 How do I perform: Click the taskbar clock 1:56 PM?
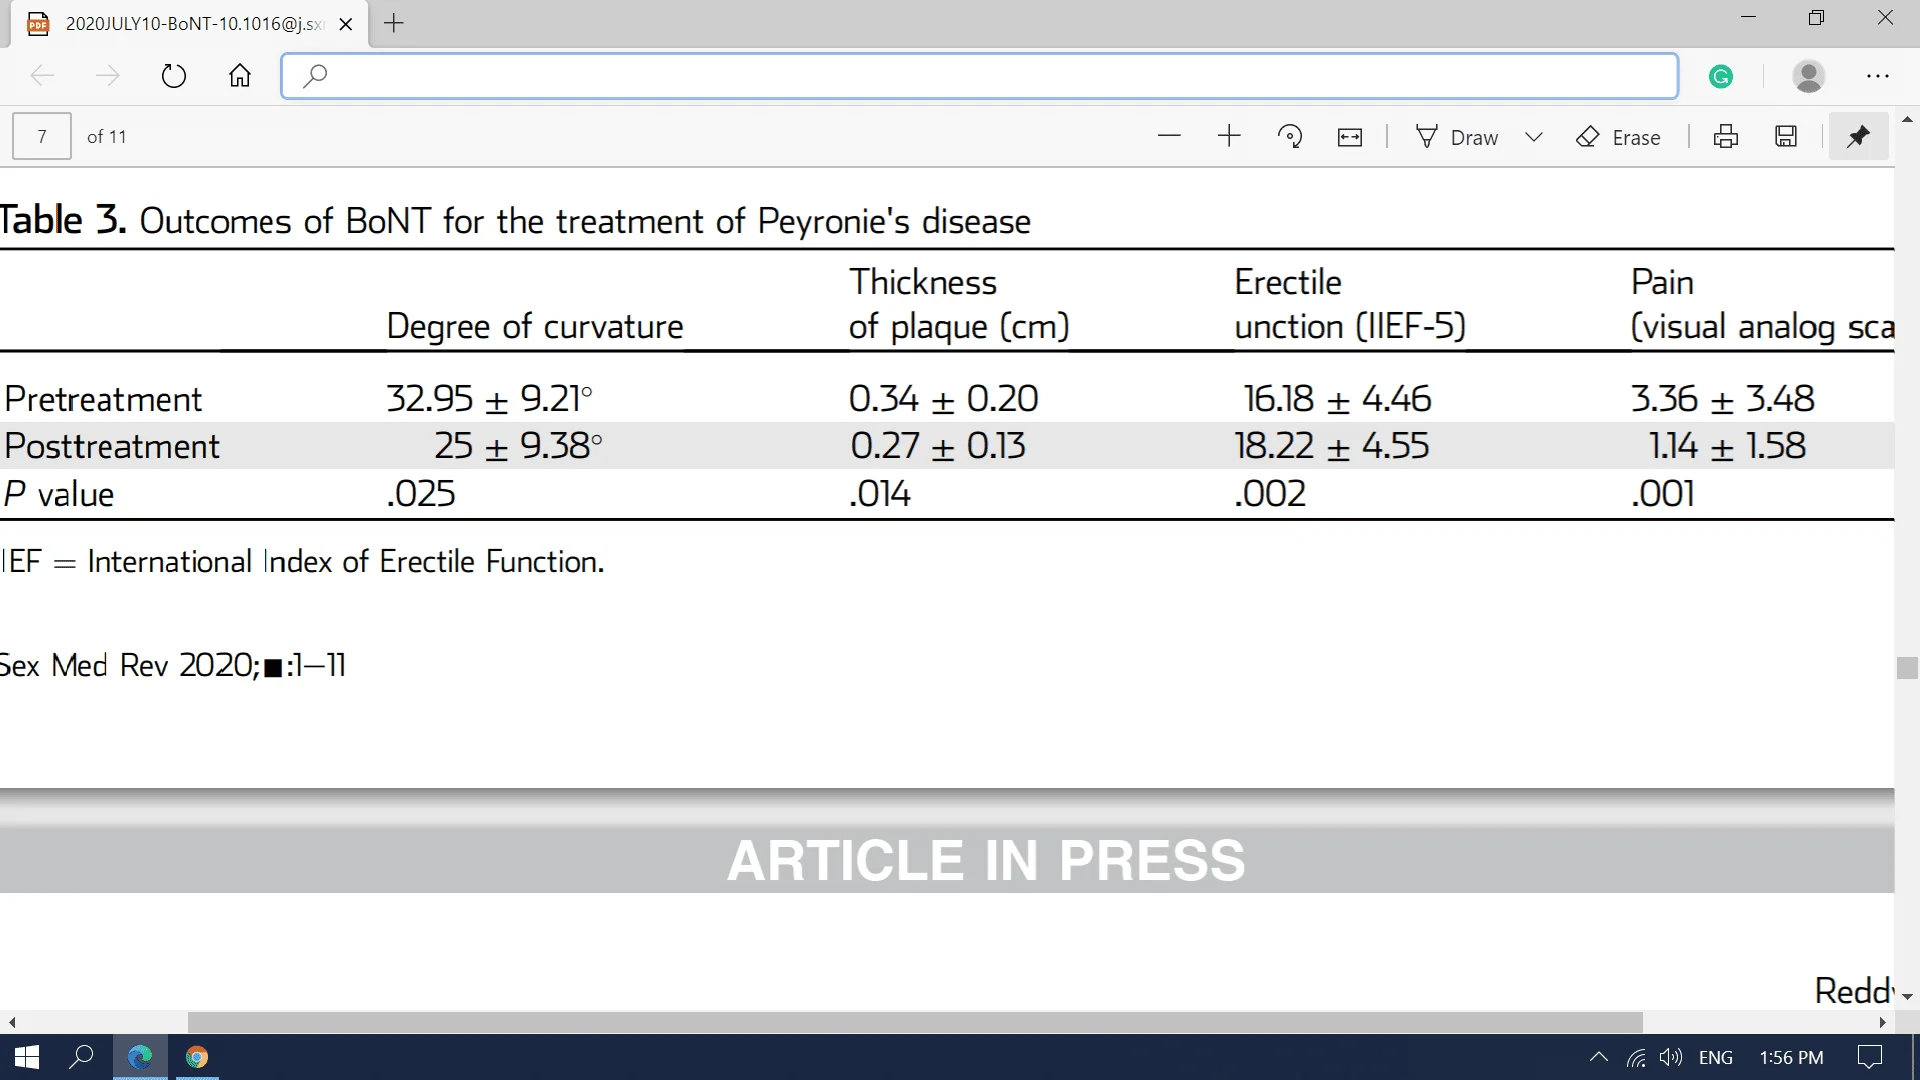(1791, 1057)
